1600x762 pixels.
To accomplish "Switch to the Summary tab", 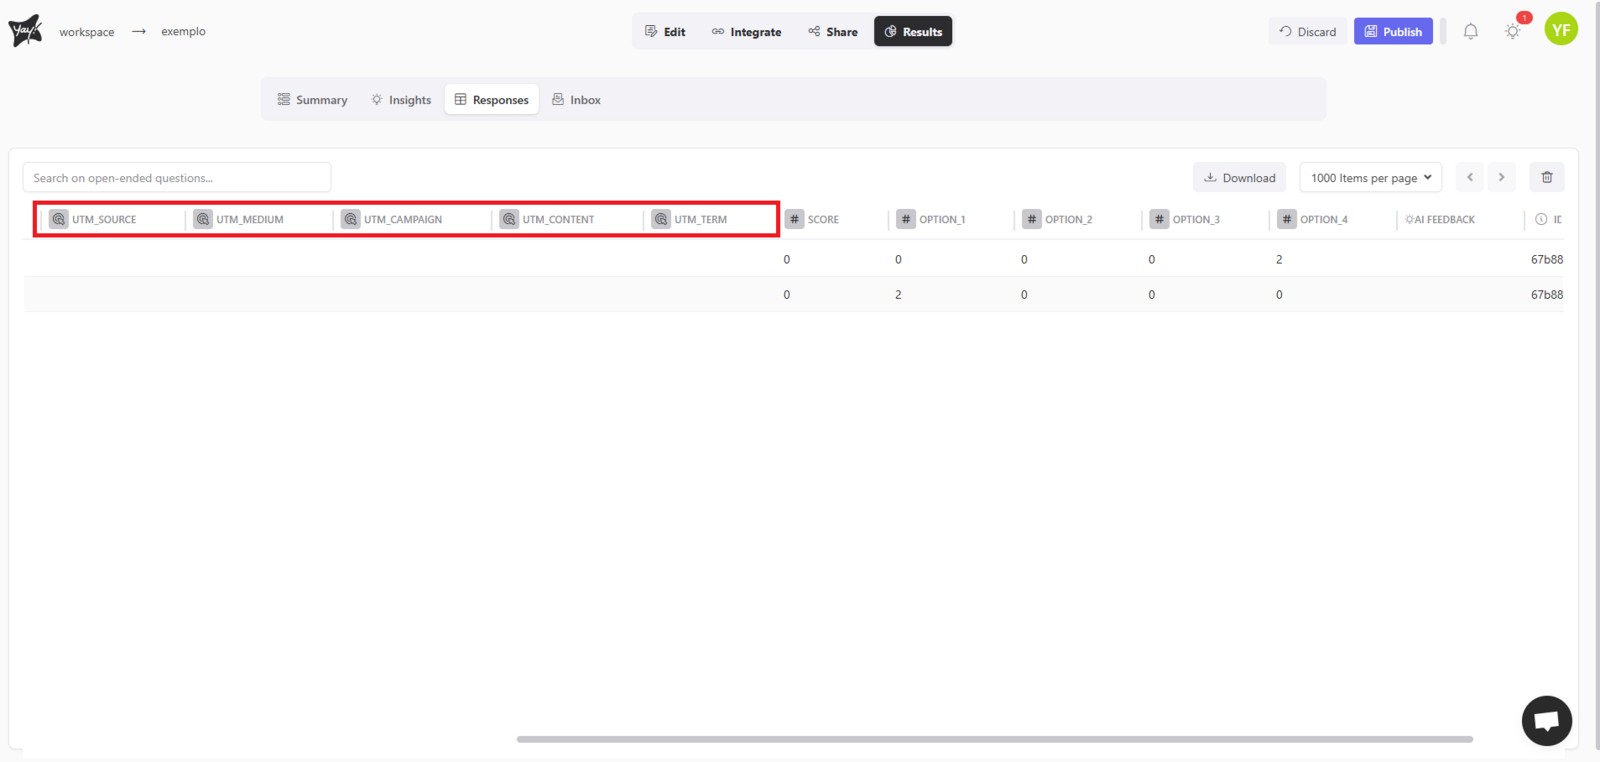I will (312, 100).
